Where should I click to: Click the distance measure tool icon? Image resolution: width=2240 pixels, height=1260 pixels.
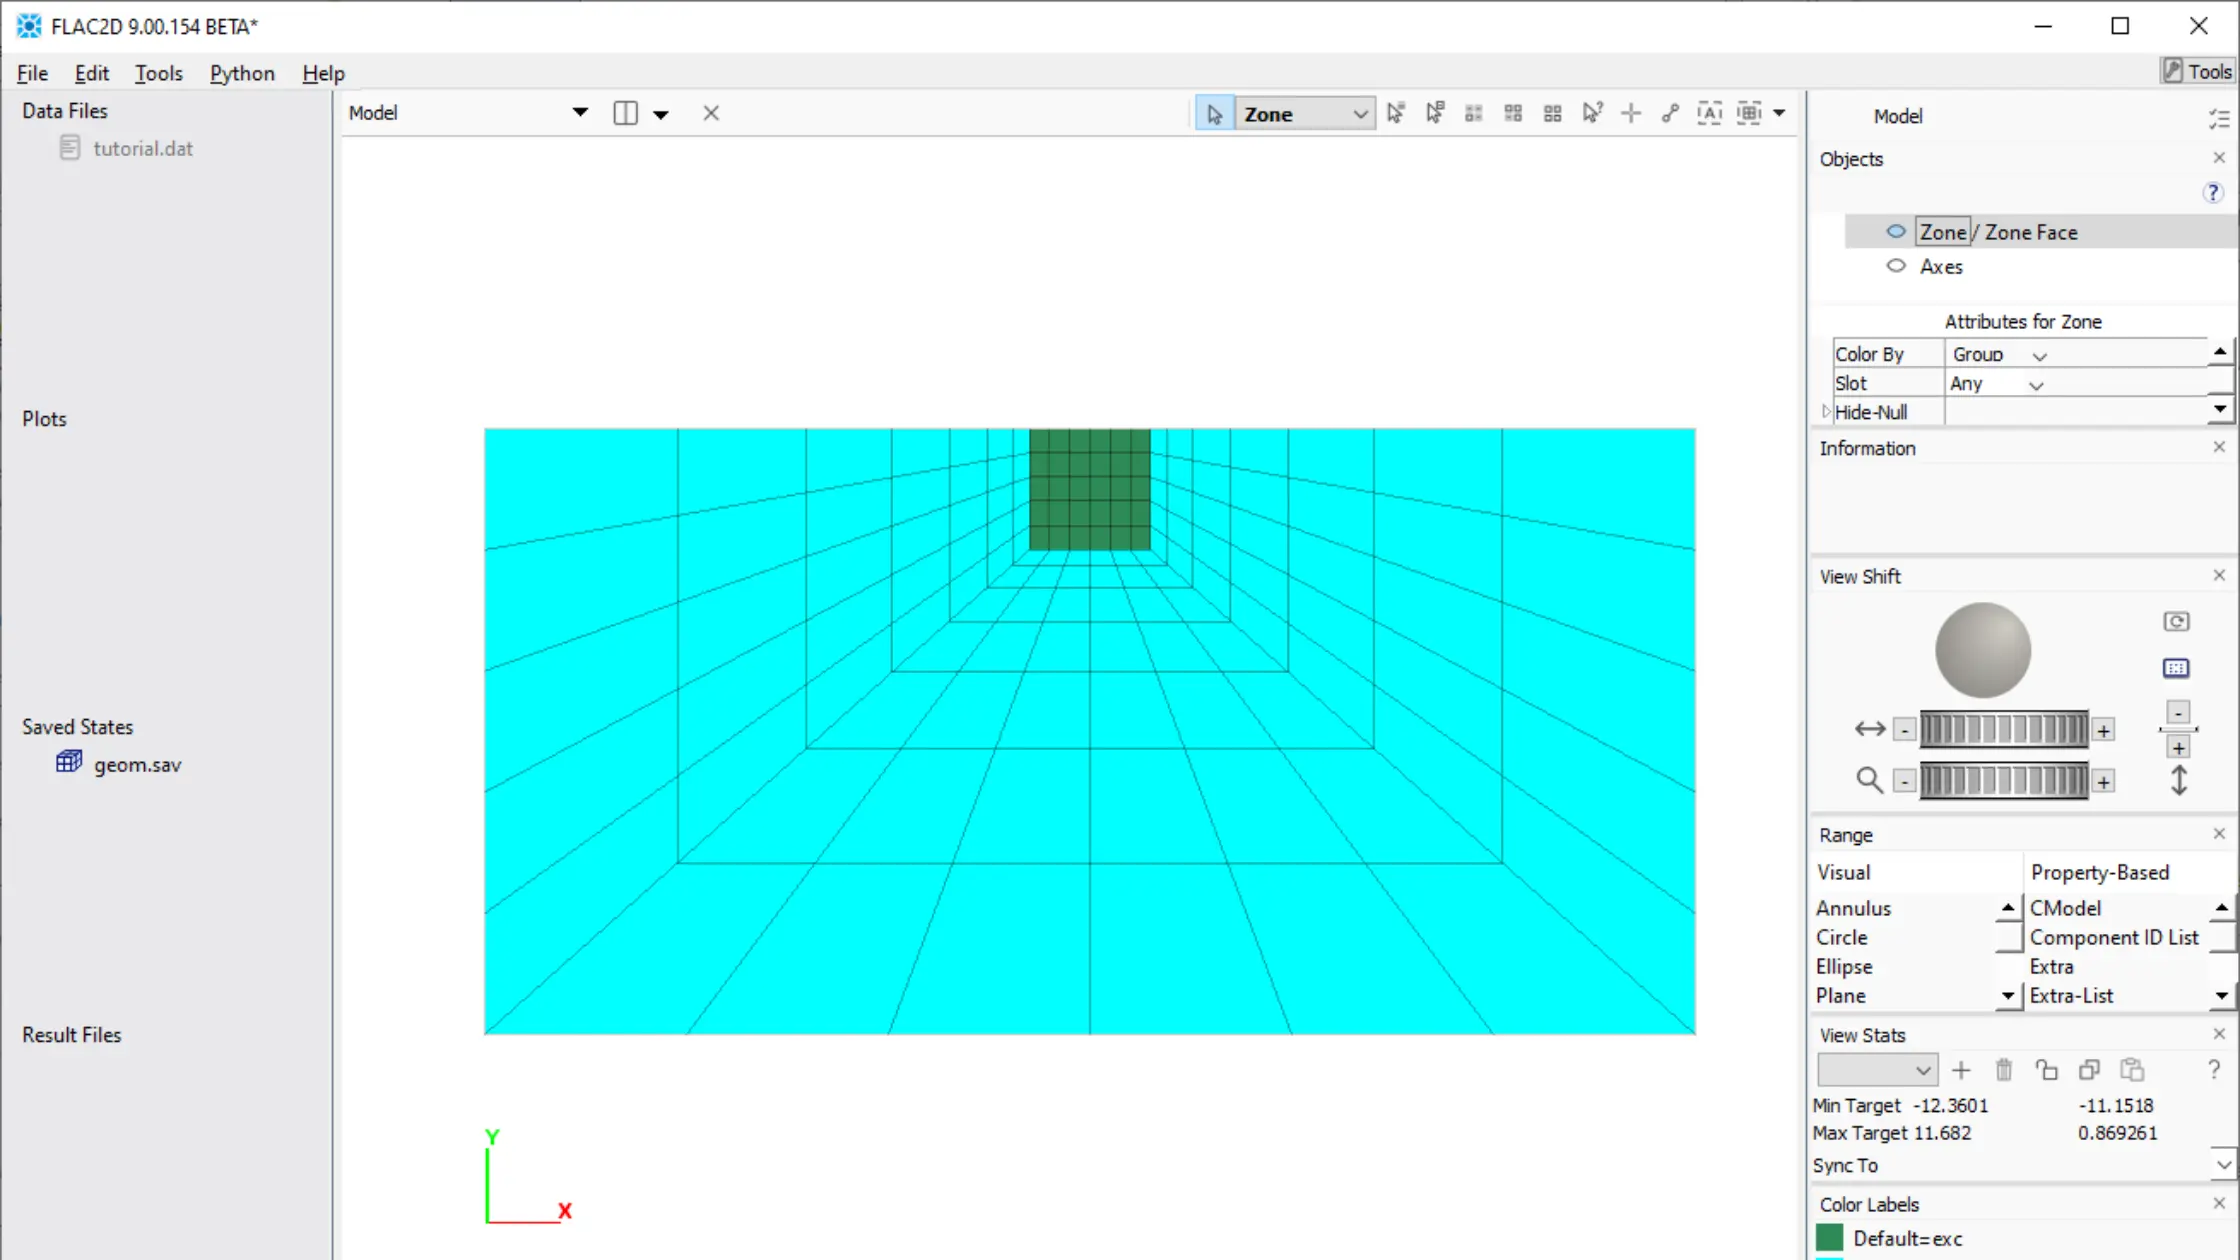(1670, 113)
